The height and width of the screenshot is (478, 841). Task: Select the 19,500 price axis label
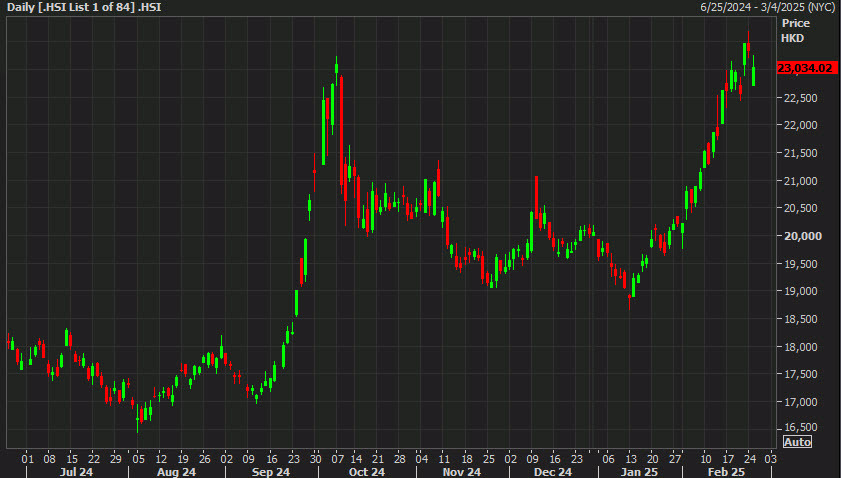point(800,264)
